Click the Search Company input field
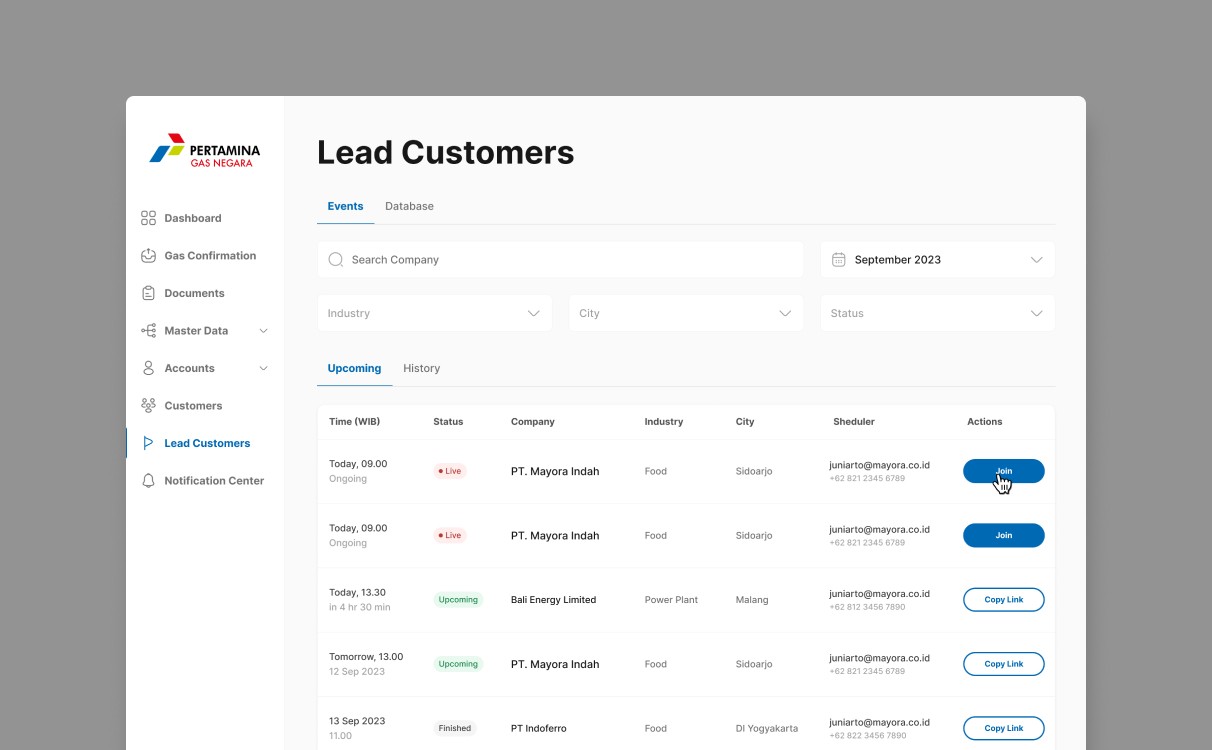 click(x=560, y=259)
